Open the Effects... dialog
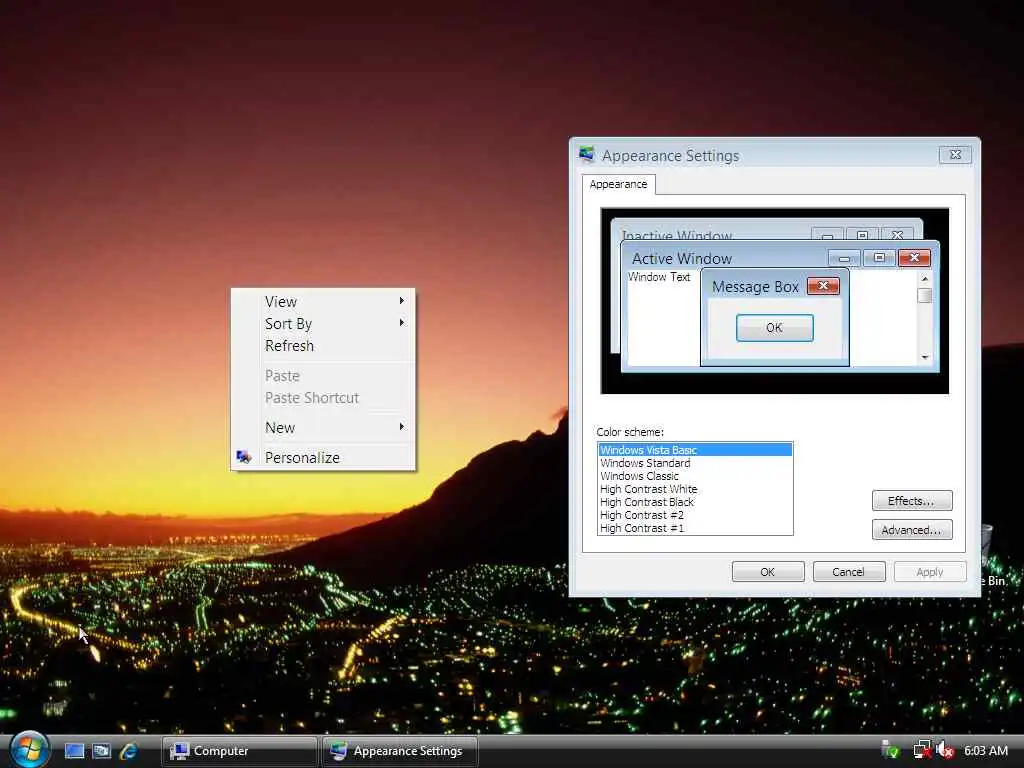This screenshot has width=1024, height=768. [912, 501]
